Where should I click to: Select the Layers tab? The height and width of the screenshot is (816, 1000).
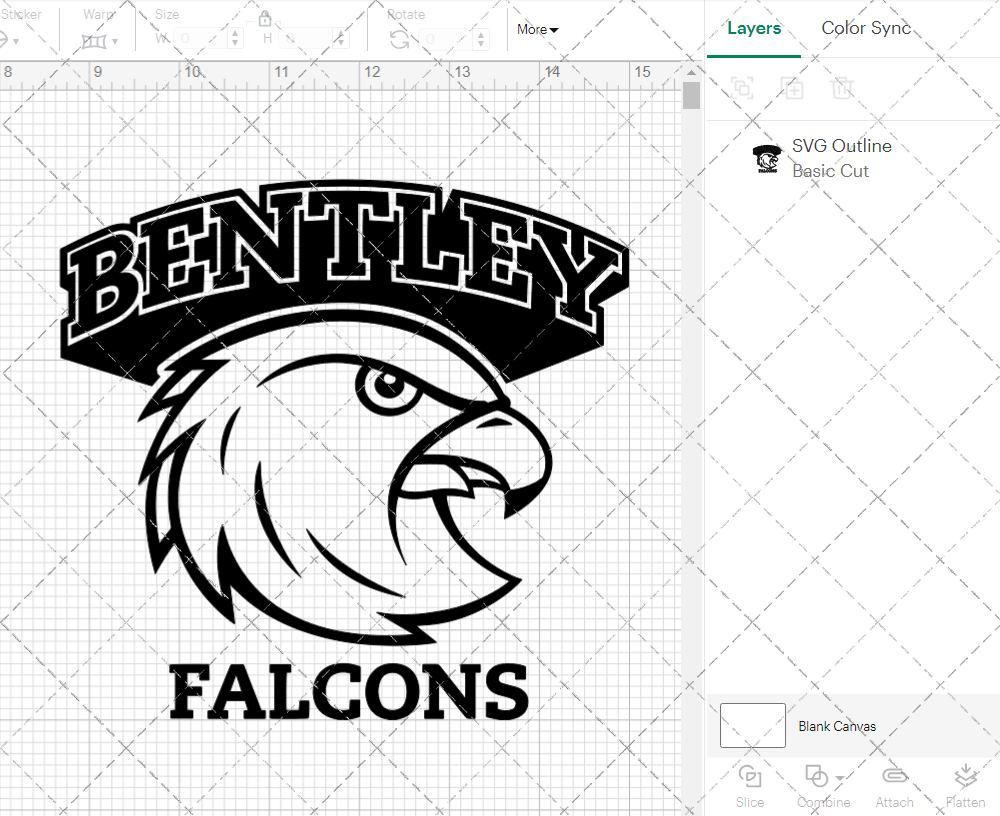click(754, 28)
